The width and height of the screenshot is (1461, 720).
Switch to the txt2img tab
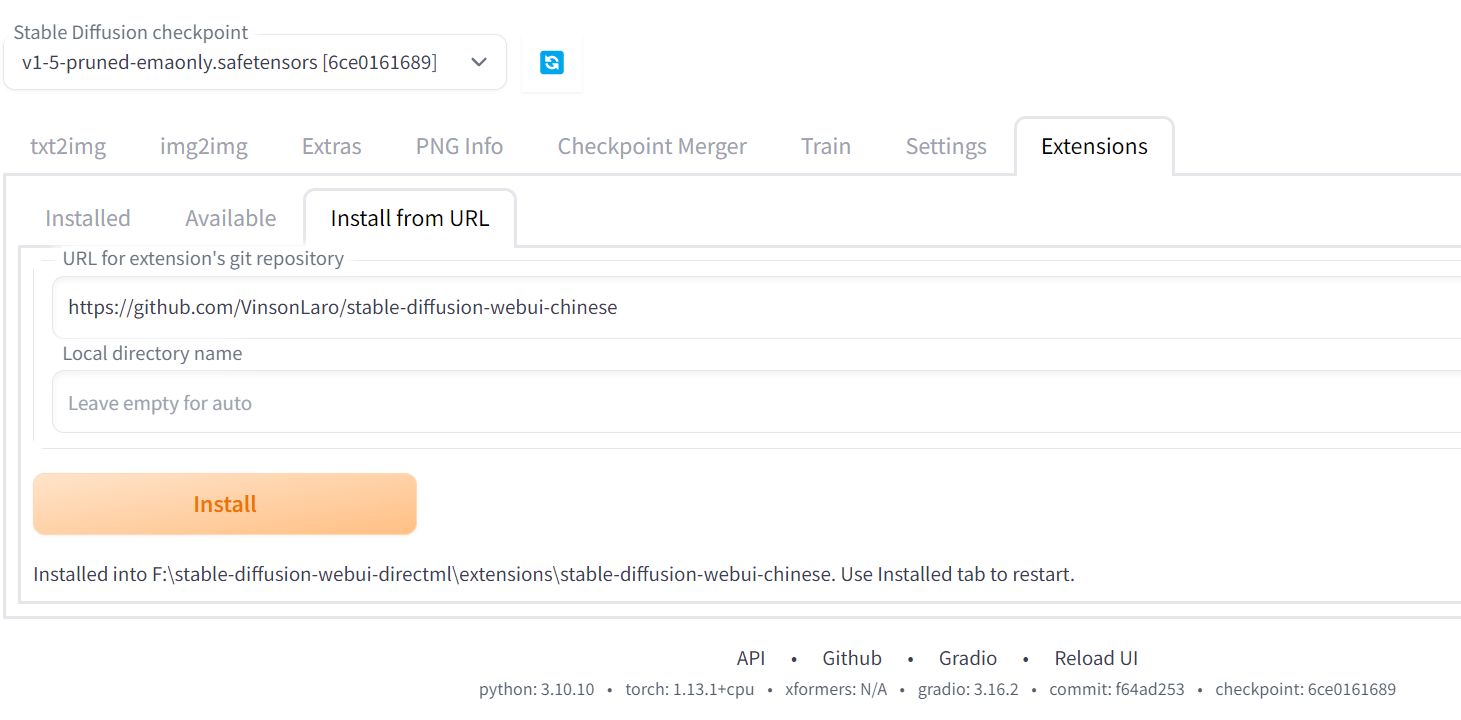[x=68, y=146]
